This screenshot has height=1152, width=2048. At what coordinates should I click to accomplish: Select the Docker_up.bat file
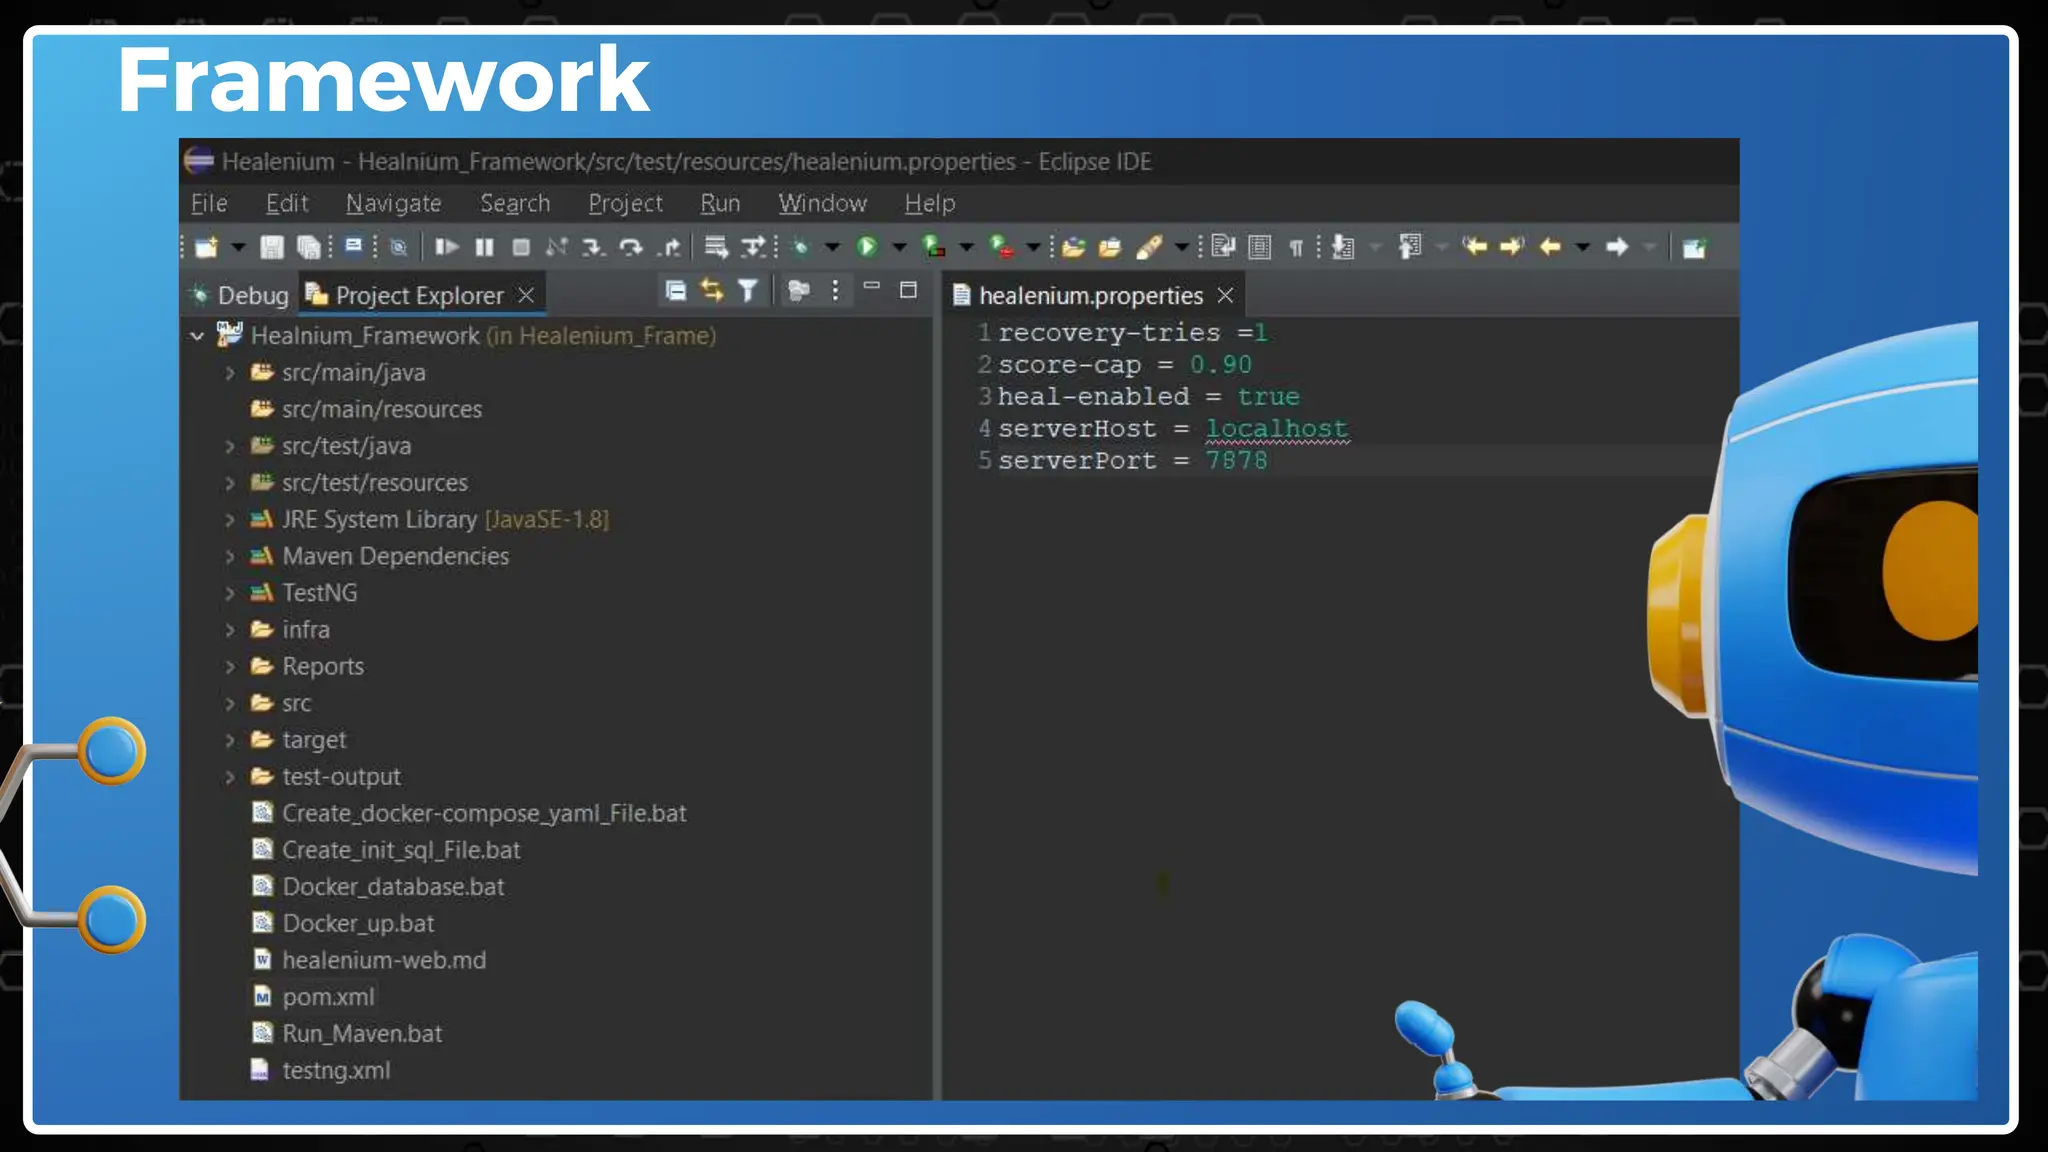coord(343,923)
